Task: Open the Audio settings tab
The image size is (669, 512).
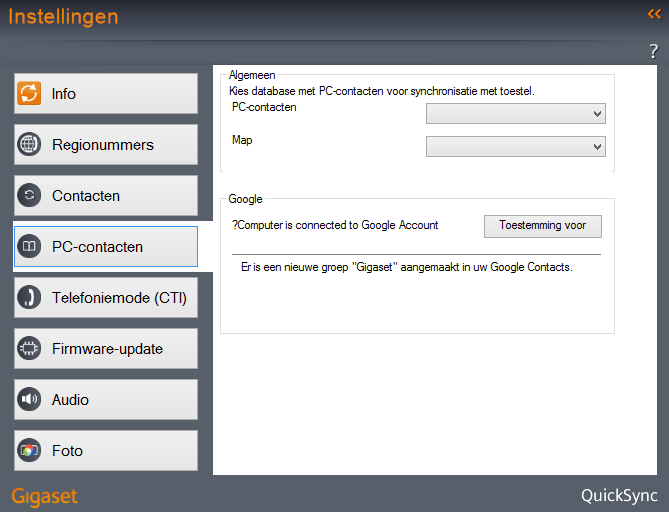Action: coord(106,399)
